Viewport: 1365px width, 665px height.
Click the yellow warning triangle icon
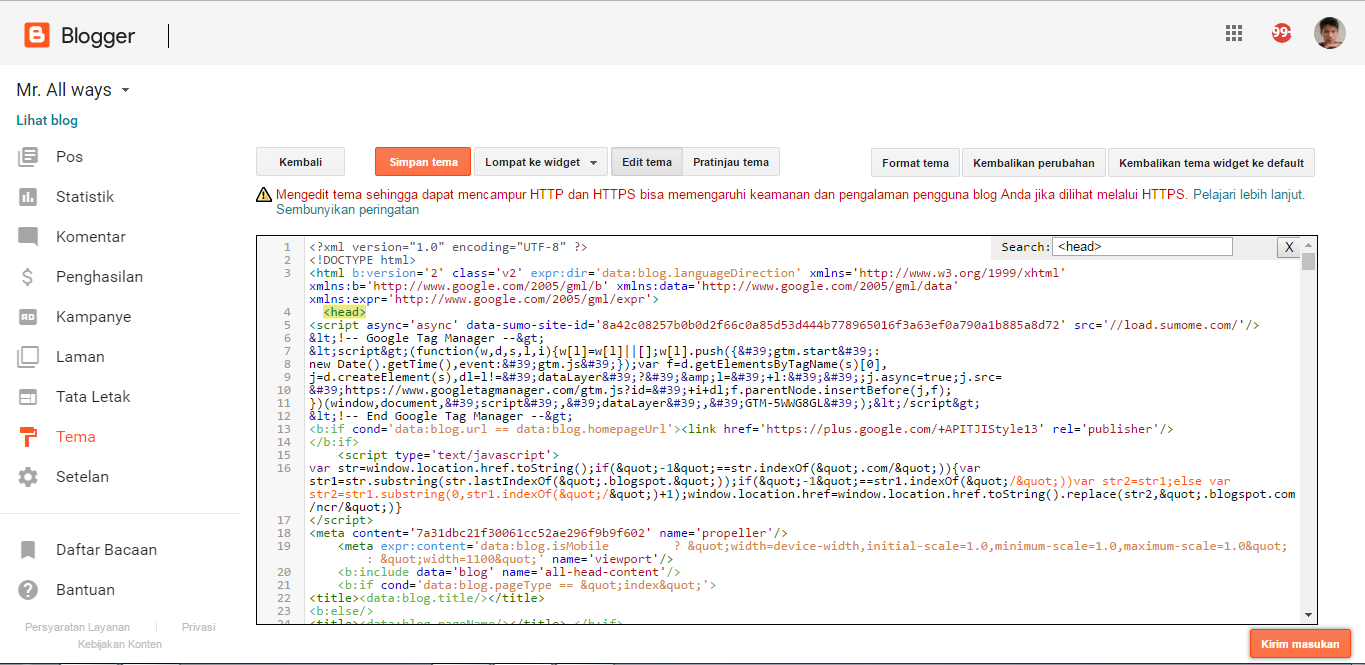coord(264,195)
